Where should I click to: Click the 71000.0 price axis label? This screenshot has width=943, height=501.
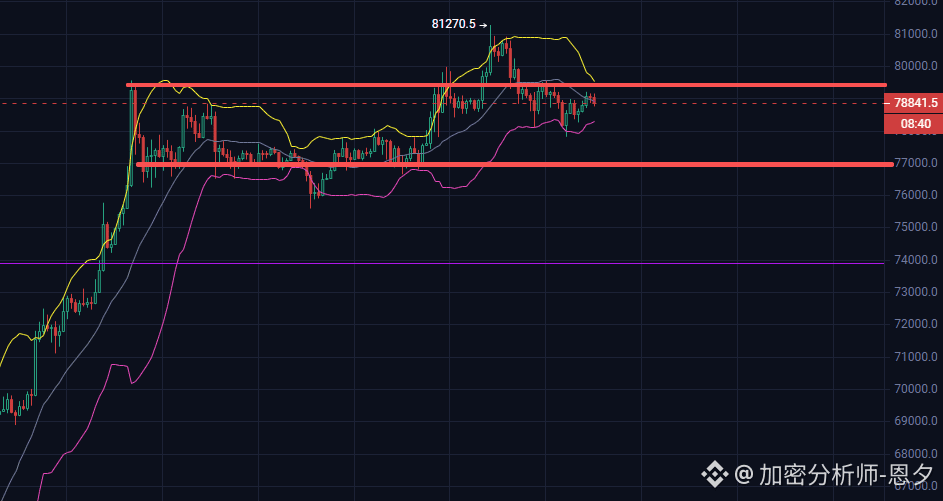(915, 357)
